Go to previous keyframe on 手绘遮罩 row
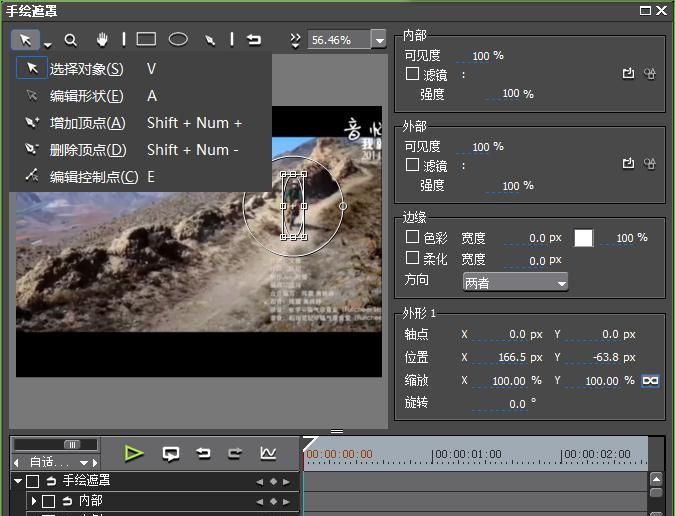Screen dimensions: 675x516 [x=259, y=482]
